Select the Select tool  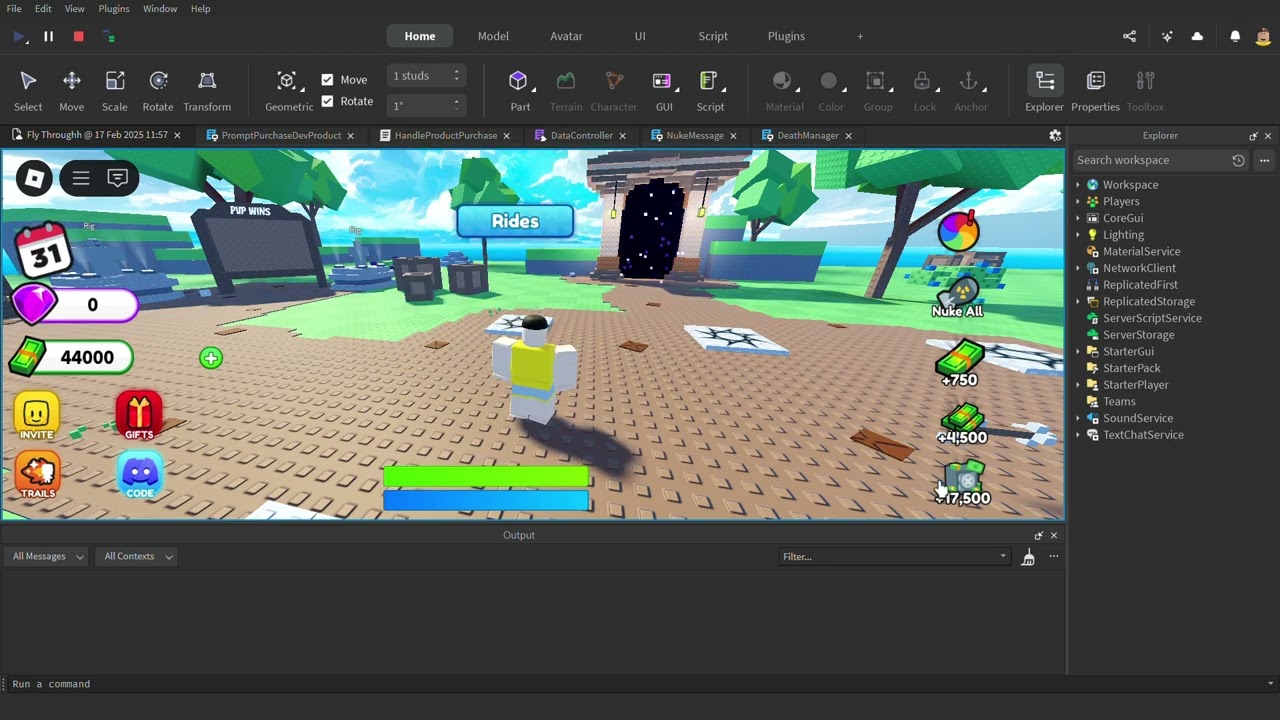(28, 91)
